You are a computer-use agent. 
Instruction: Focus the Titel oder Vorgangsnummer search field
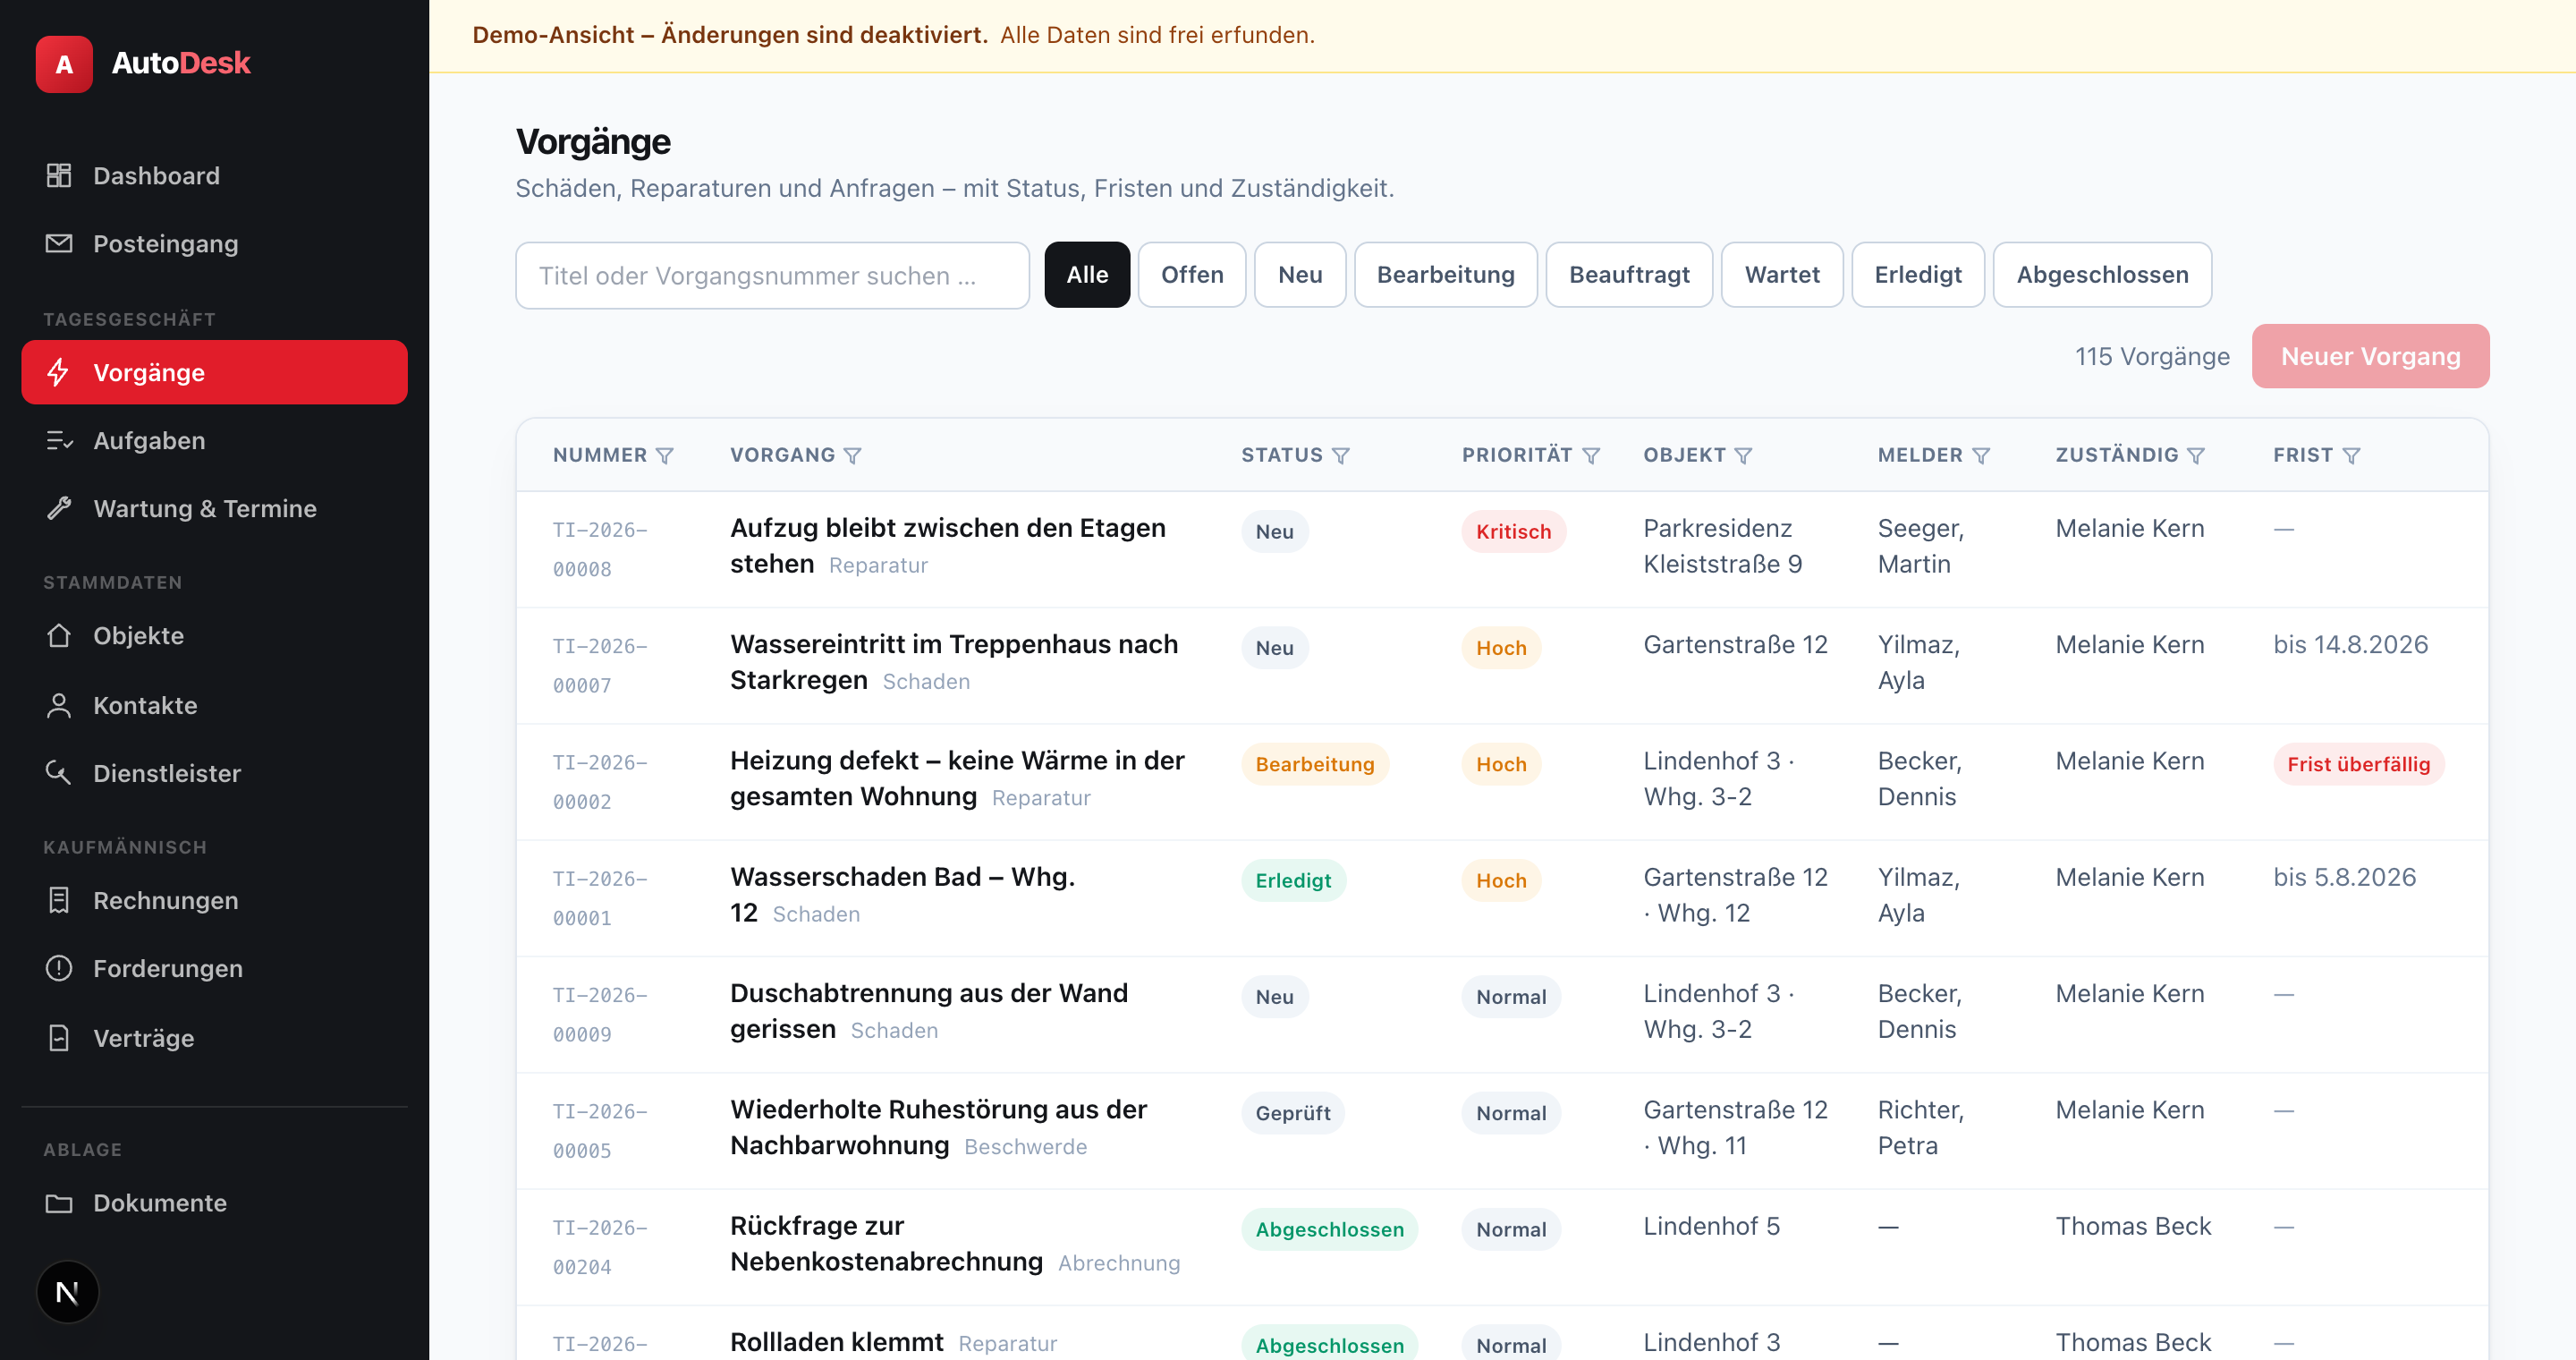(x=772, y=275)
